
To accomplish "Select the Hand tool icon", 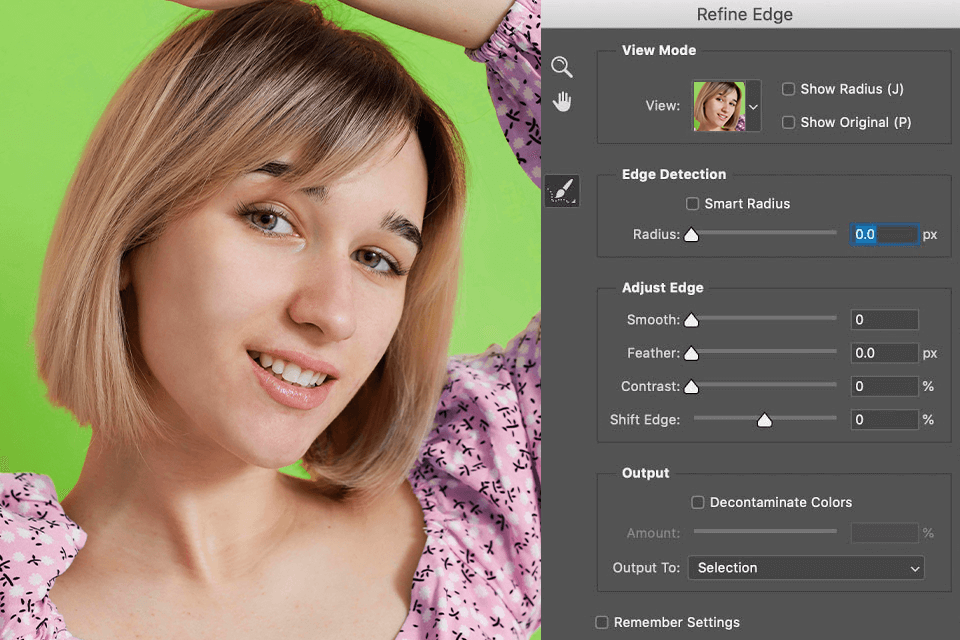I will [562, 101].
